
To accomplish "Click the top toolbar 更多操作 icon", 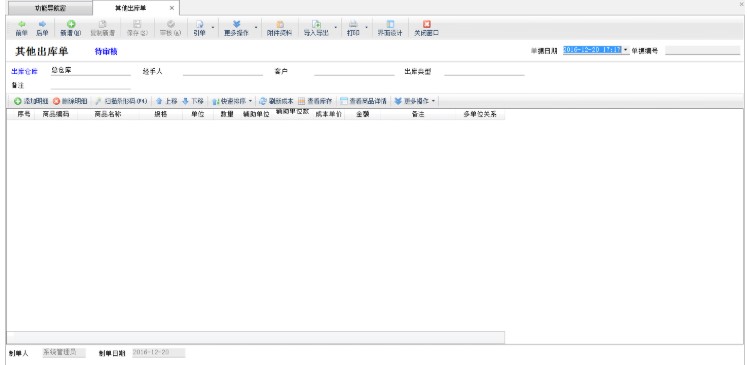I will click(236, 24).
